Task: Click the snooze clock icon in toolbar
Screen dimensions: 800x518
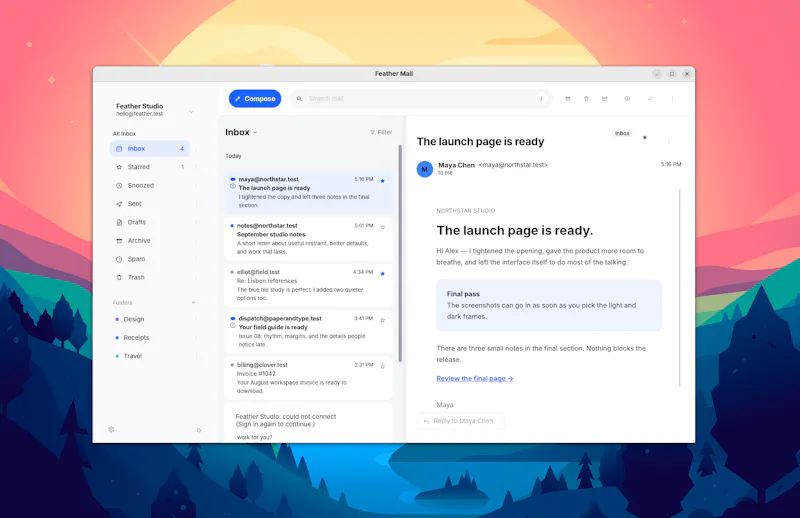Action: point(627,98)
